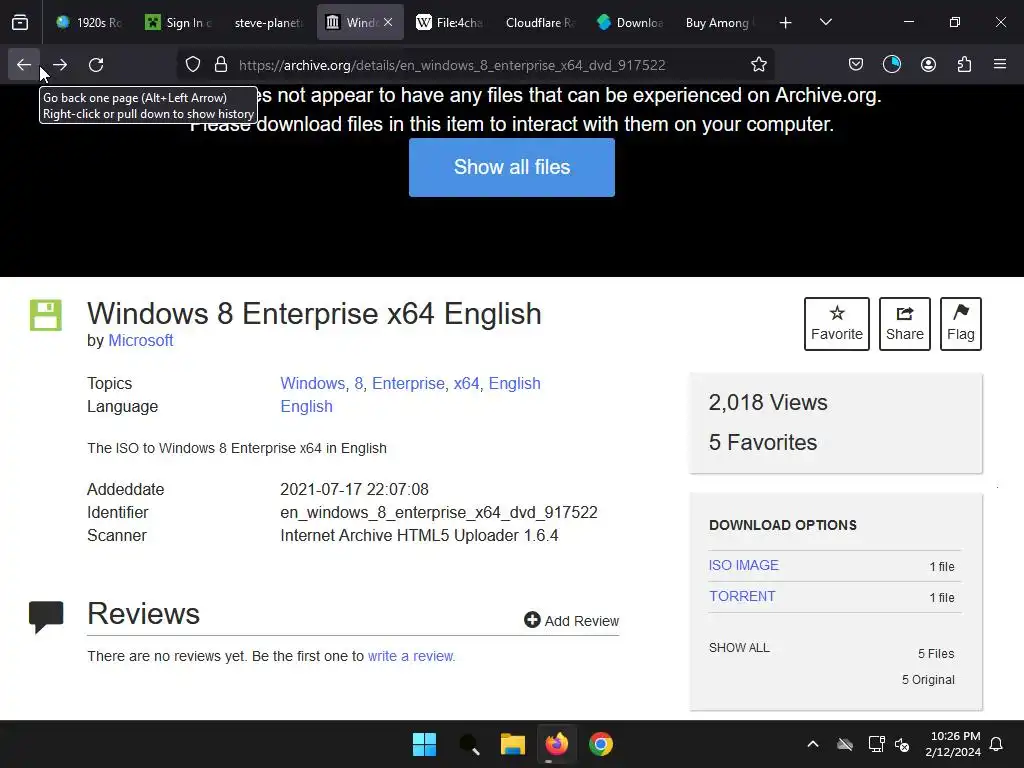The height and width of the screenshot is (768, 1024).
Task: Click the muted volume tray icon
Action: 902,744
